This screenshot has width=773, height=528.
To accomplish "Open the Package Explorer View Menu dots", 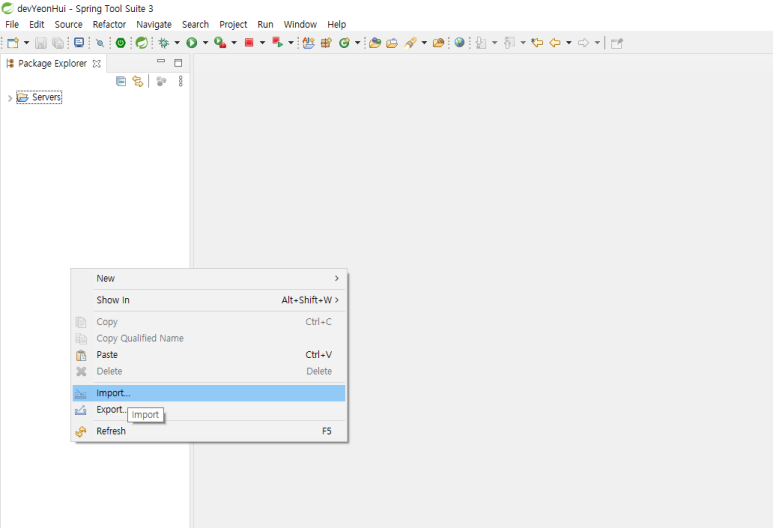I will pyautogui.click(x=180, y=81).
